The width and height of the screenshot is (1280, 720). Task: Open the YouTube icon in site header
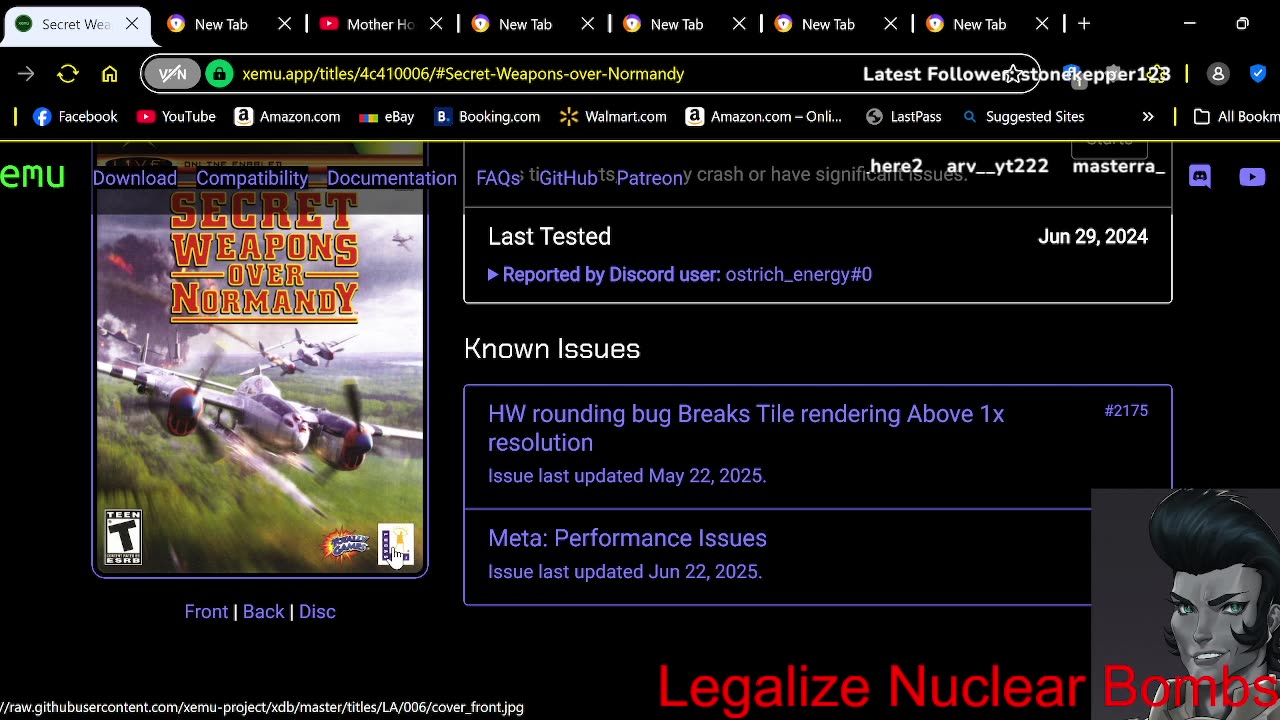(x=1252, y=177)
